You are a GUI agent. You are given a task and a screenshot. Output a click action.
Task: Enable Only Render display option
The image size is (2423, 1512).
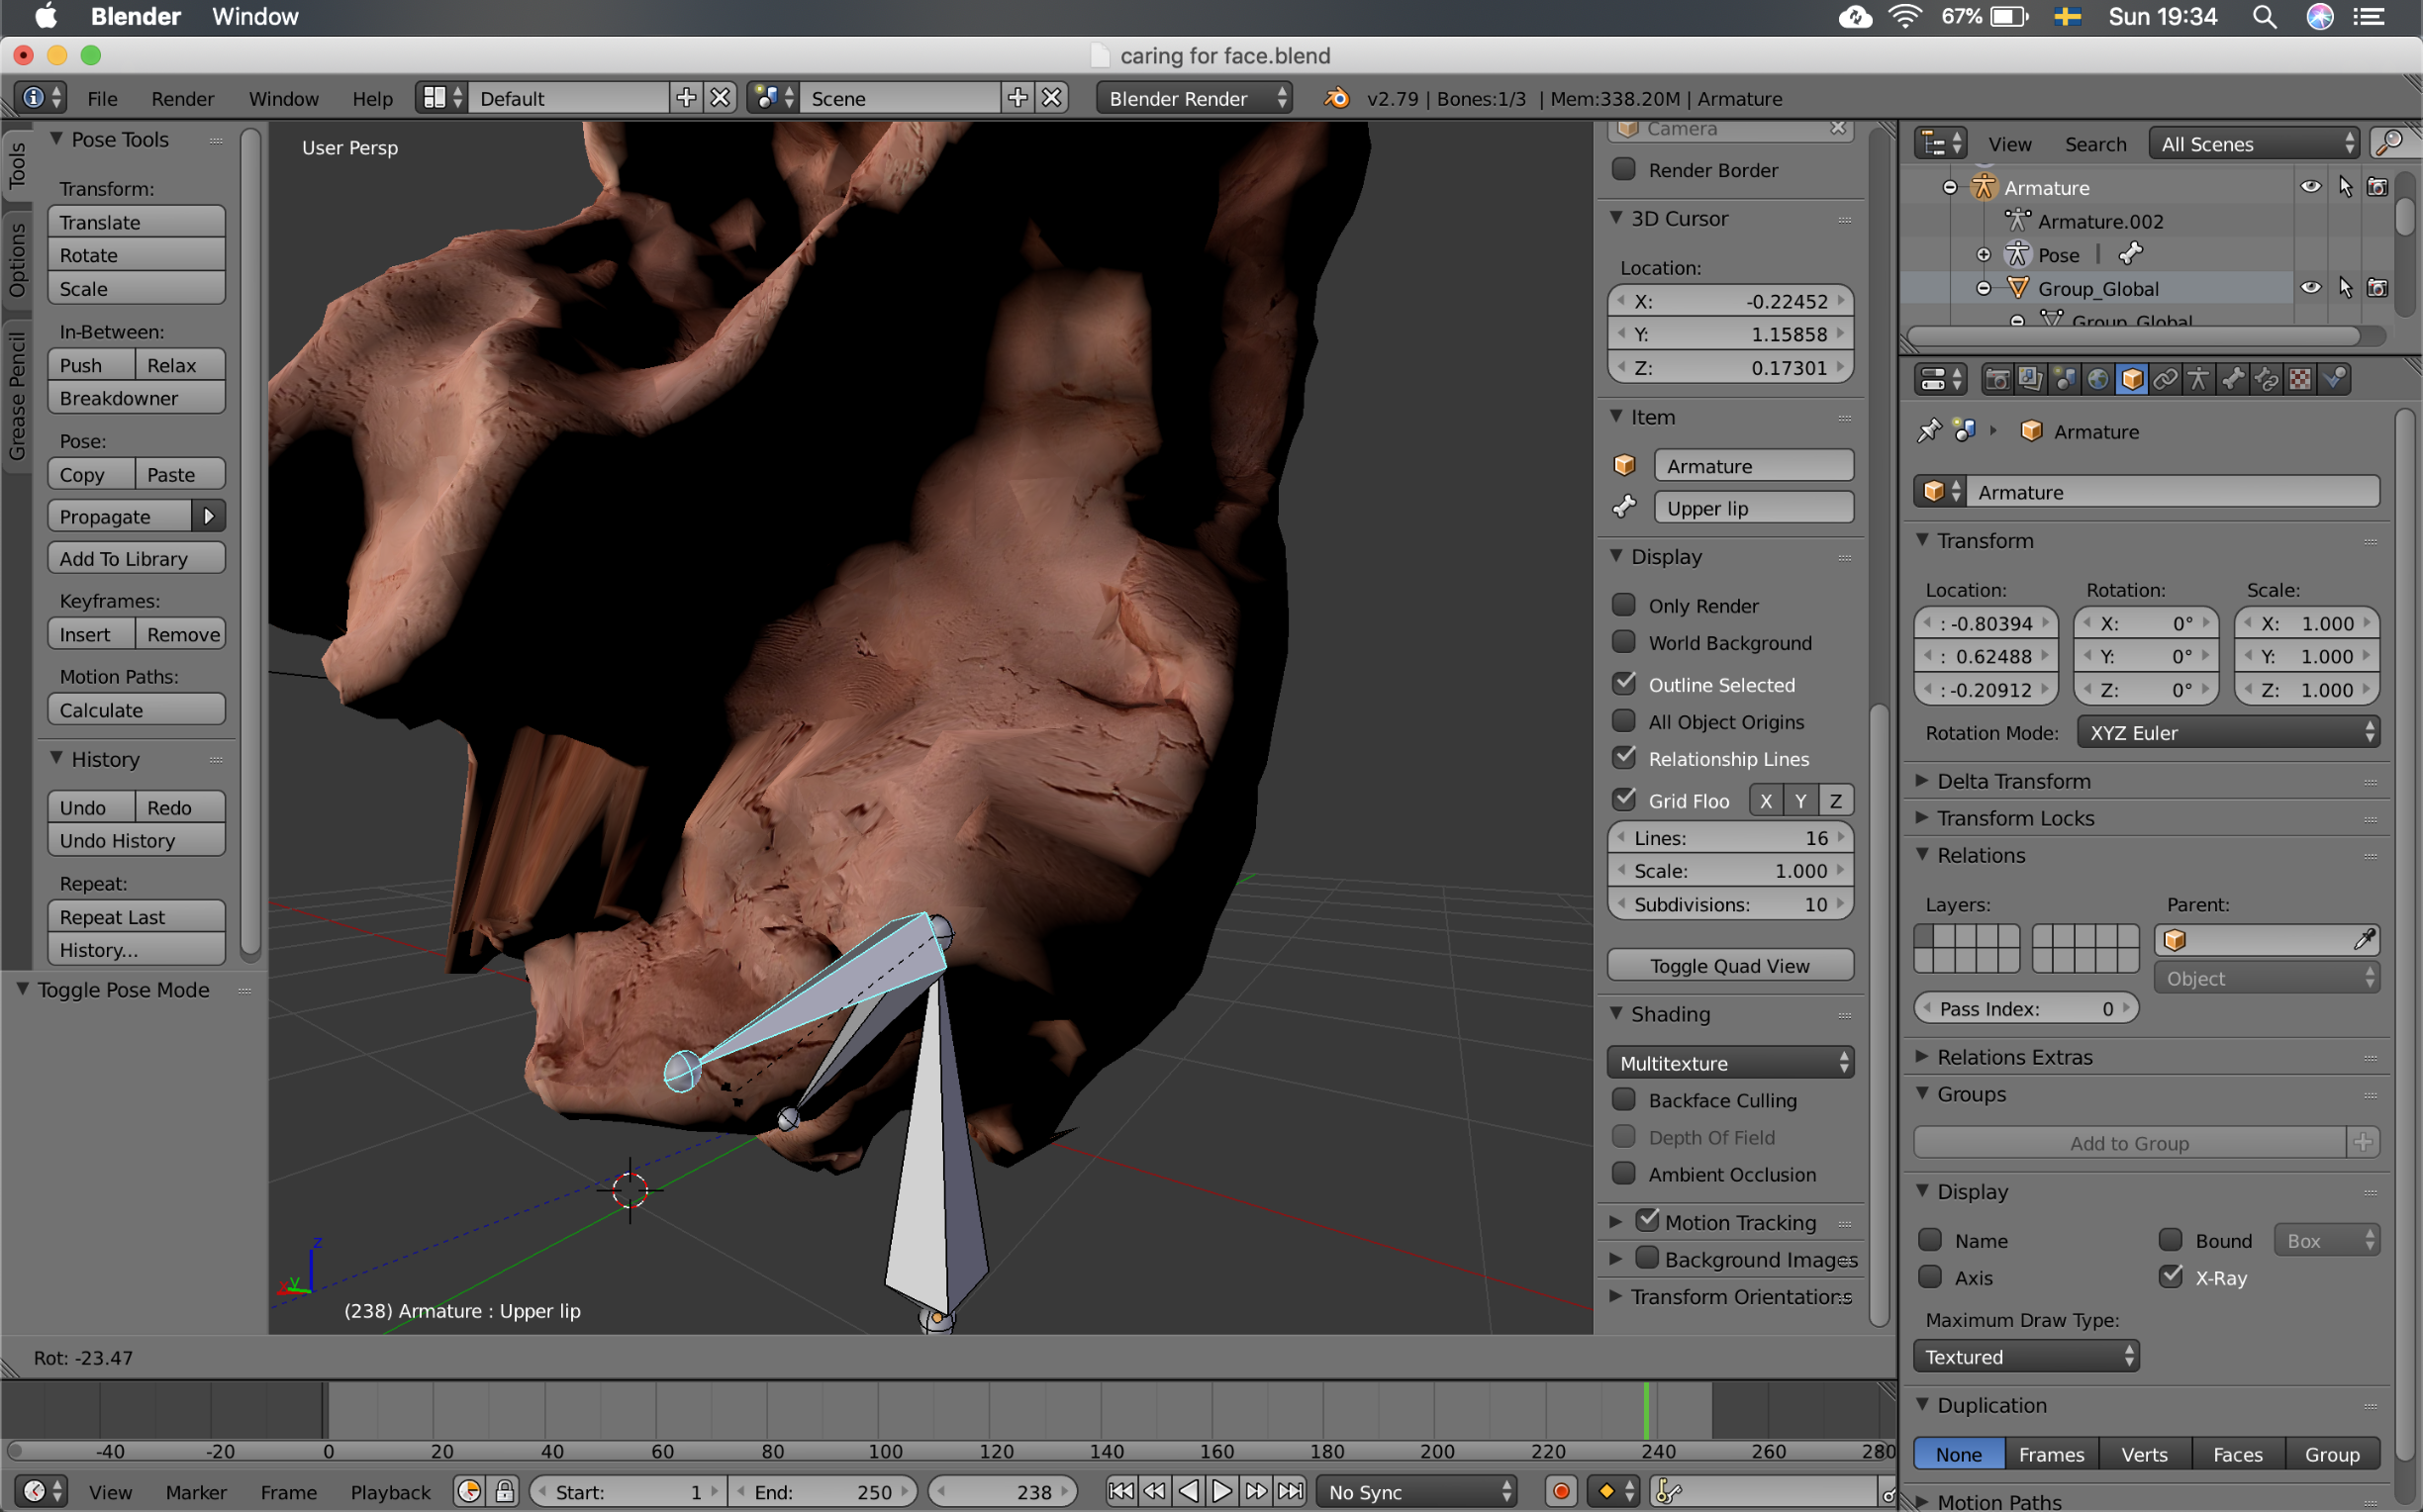point(1624,605)
